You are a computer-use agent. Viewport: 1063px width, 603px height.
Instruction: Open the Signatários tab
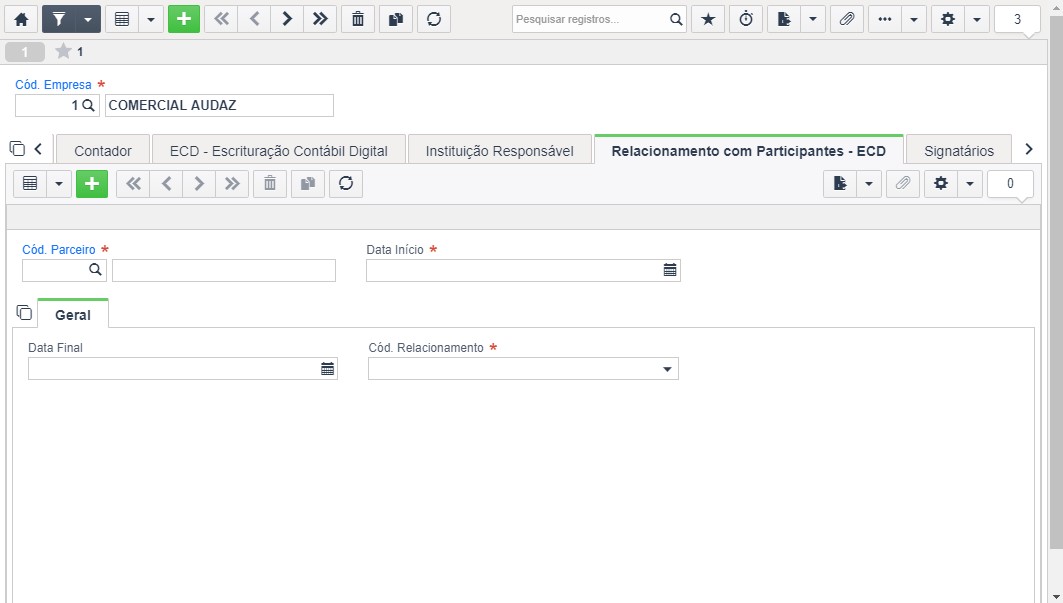(x=959, y=151)
